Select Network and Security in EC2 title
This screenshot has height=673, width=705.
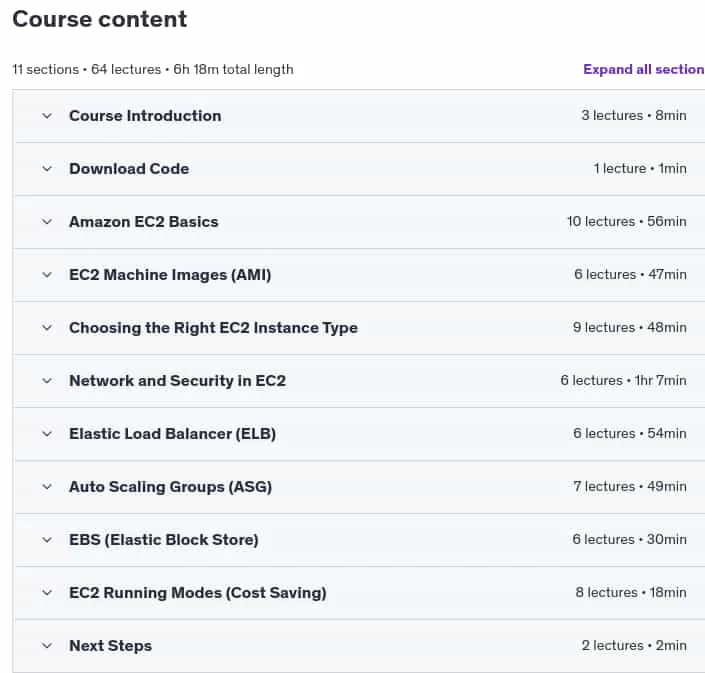click(178, 381)
